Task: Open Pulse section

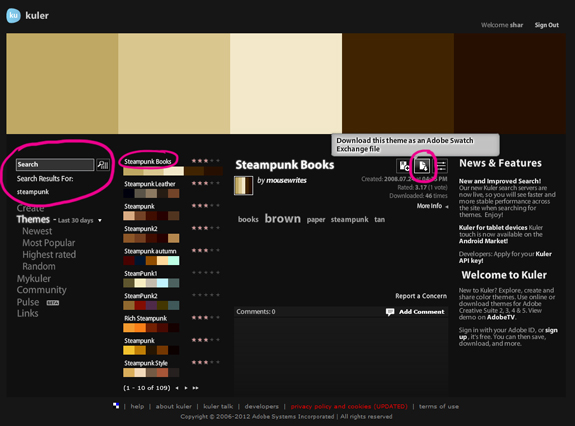Action: point(28,302)
